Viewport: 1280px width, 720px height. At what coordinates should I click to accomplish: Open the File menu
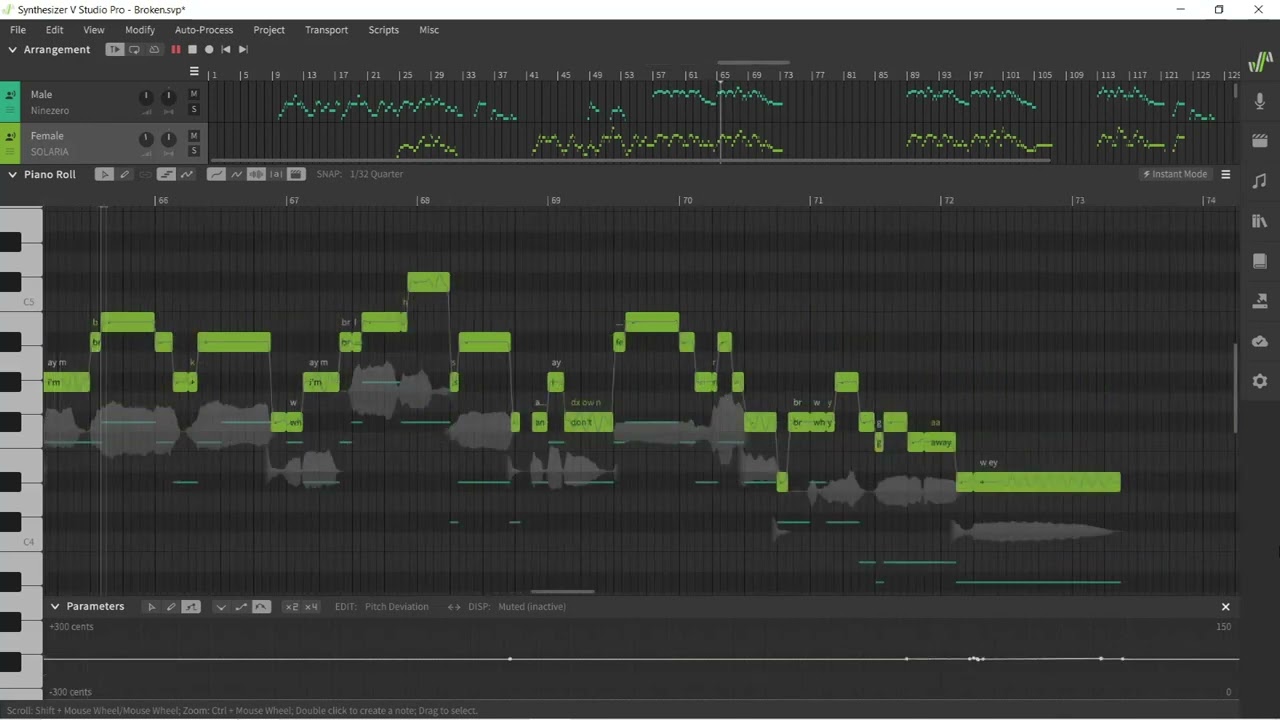(x=18, y=30)
